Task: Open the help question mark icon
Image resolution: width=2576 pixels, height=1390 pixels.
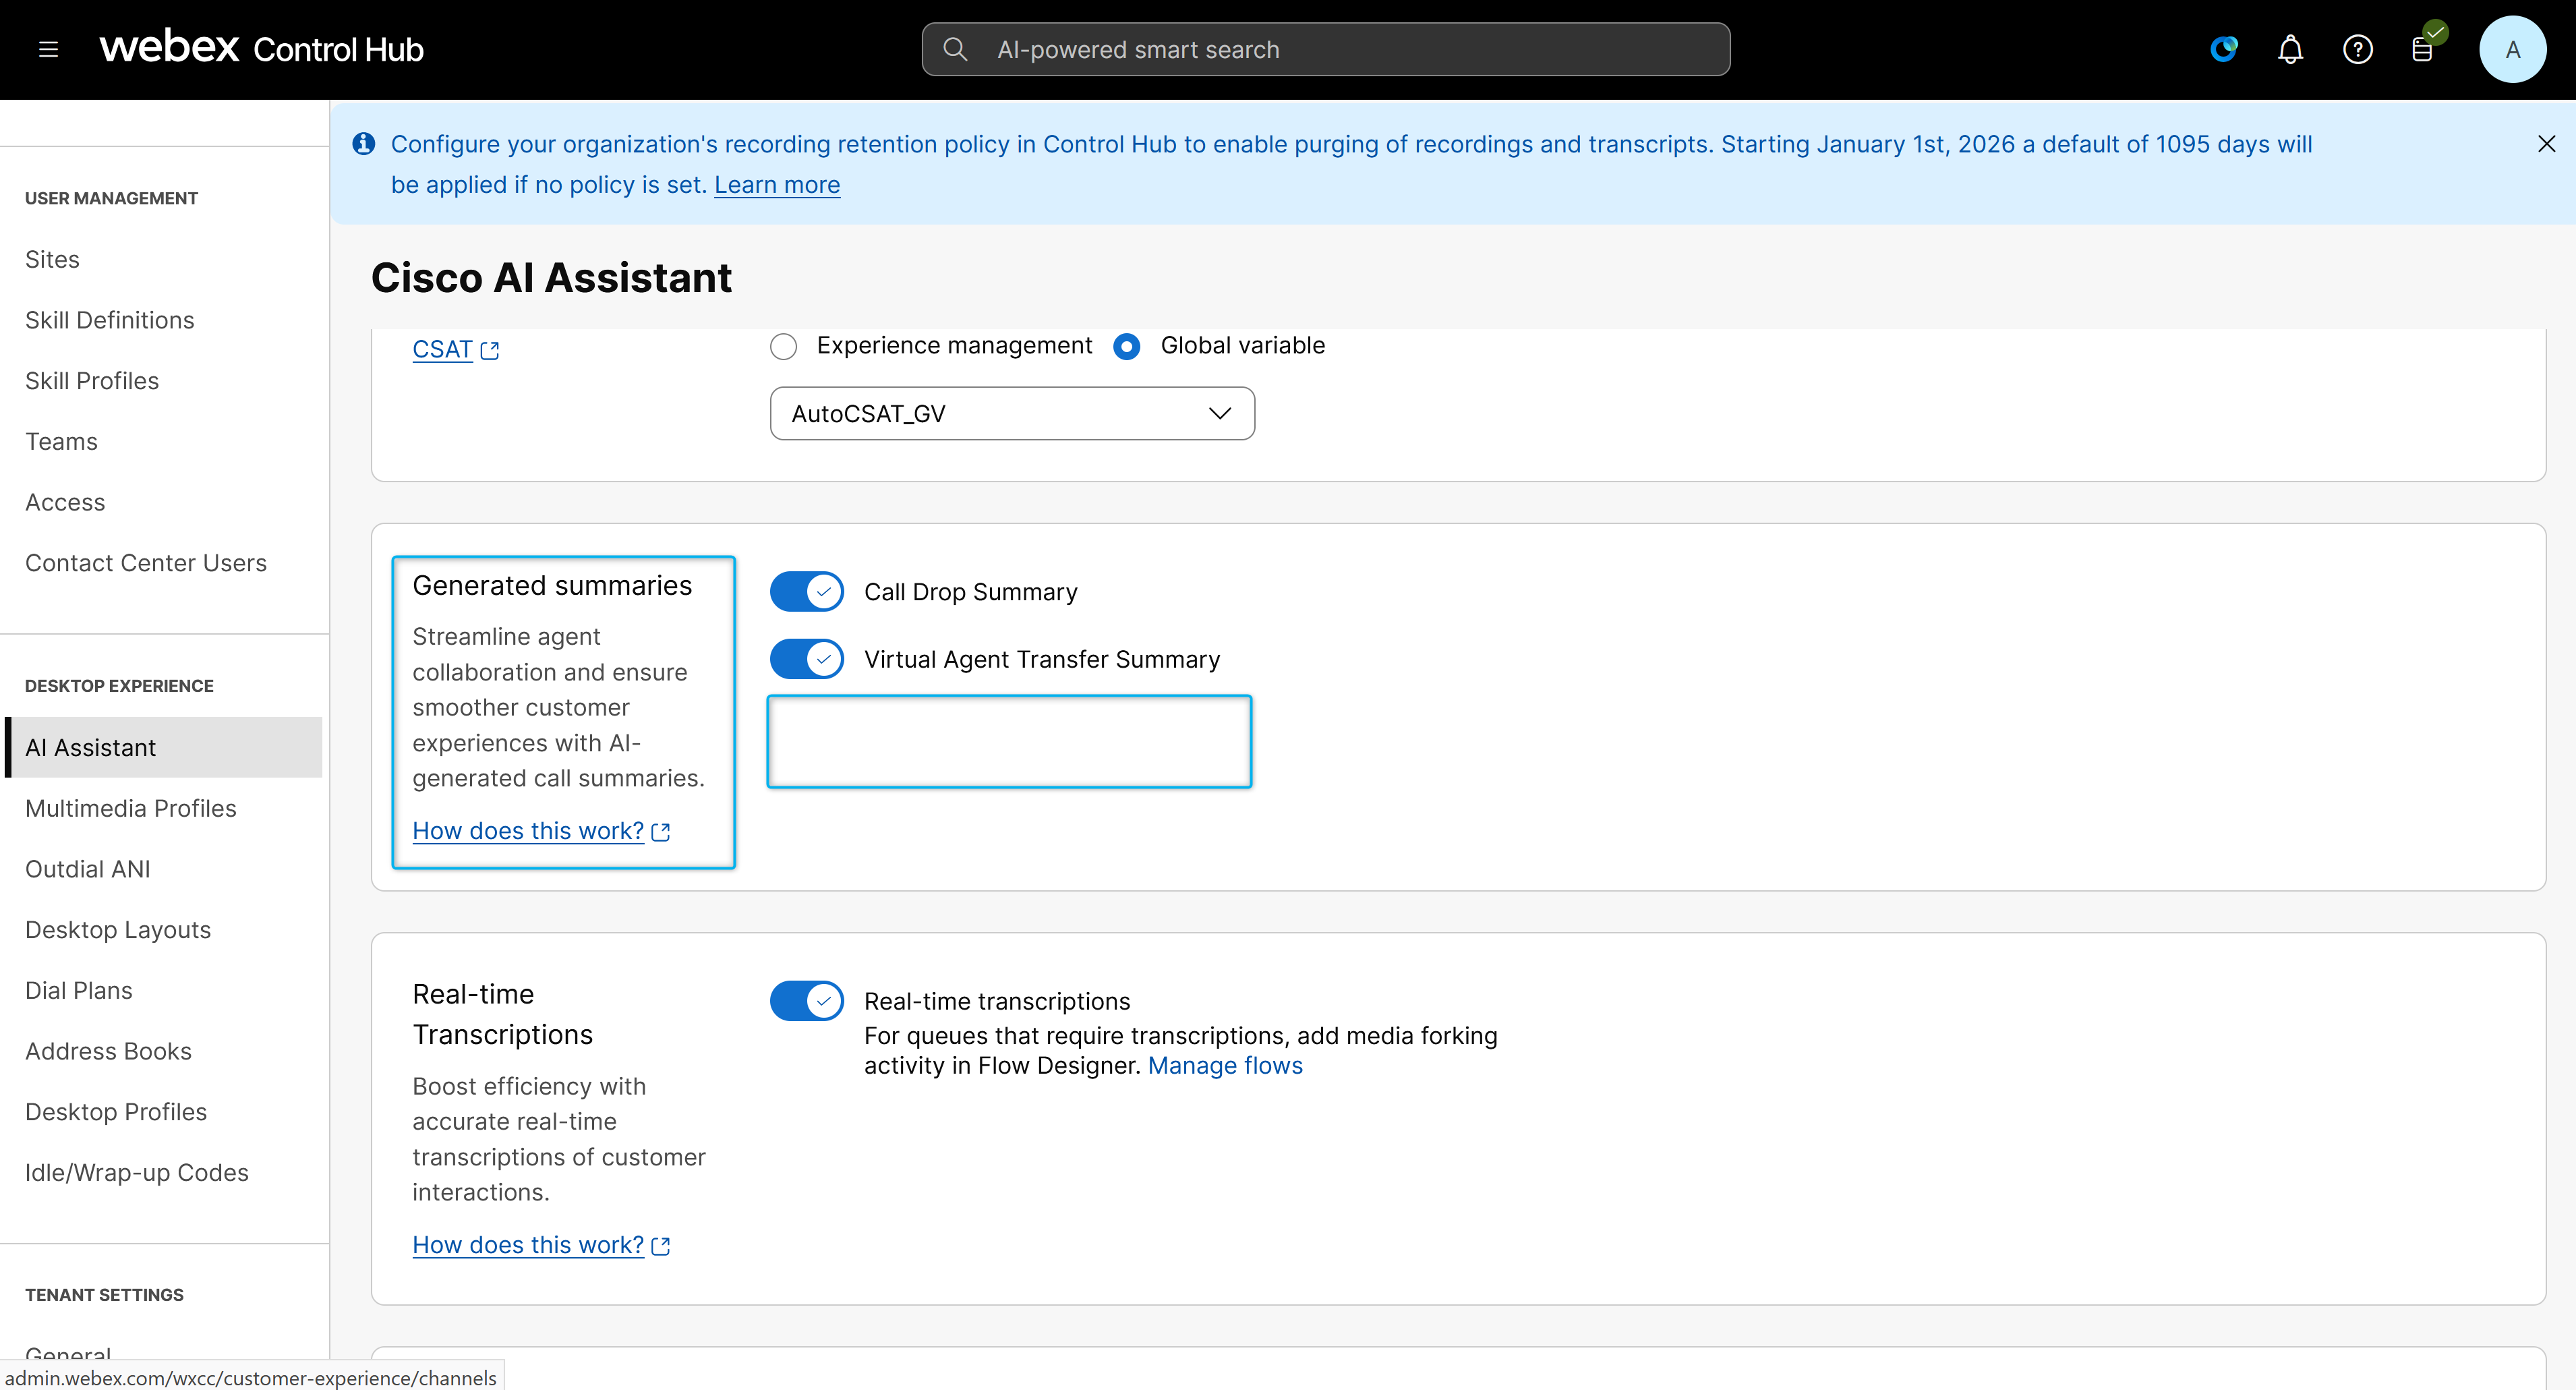Action: (2357, 49)
